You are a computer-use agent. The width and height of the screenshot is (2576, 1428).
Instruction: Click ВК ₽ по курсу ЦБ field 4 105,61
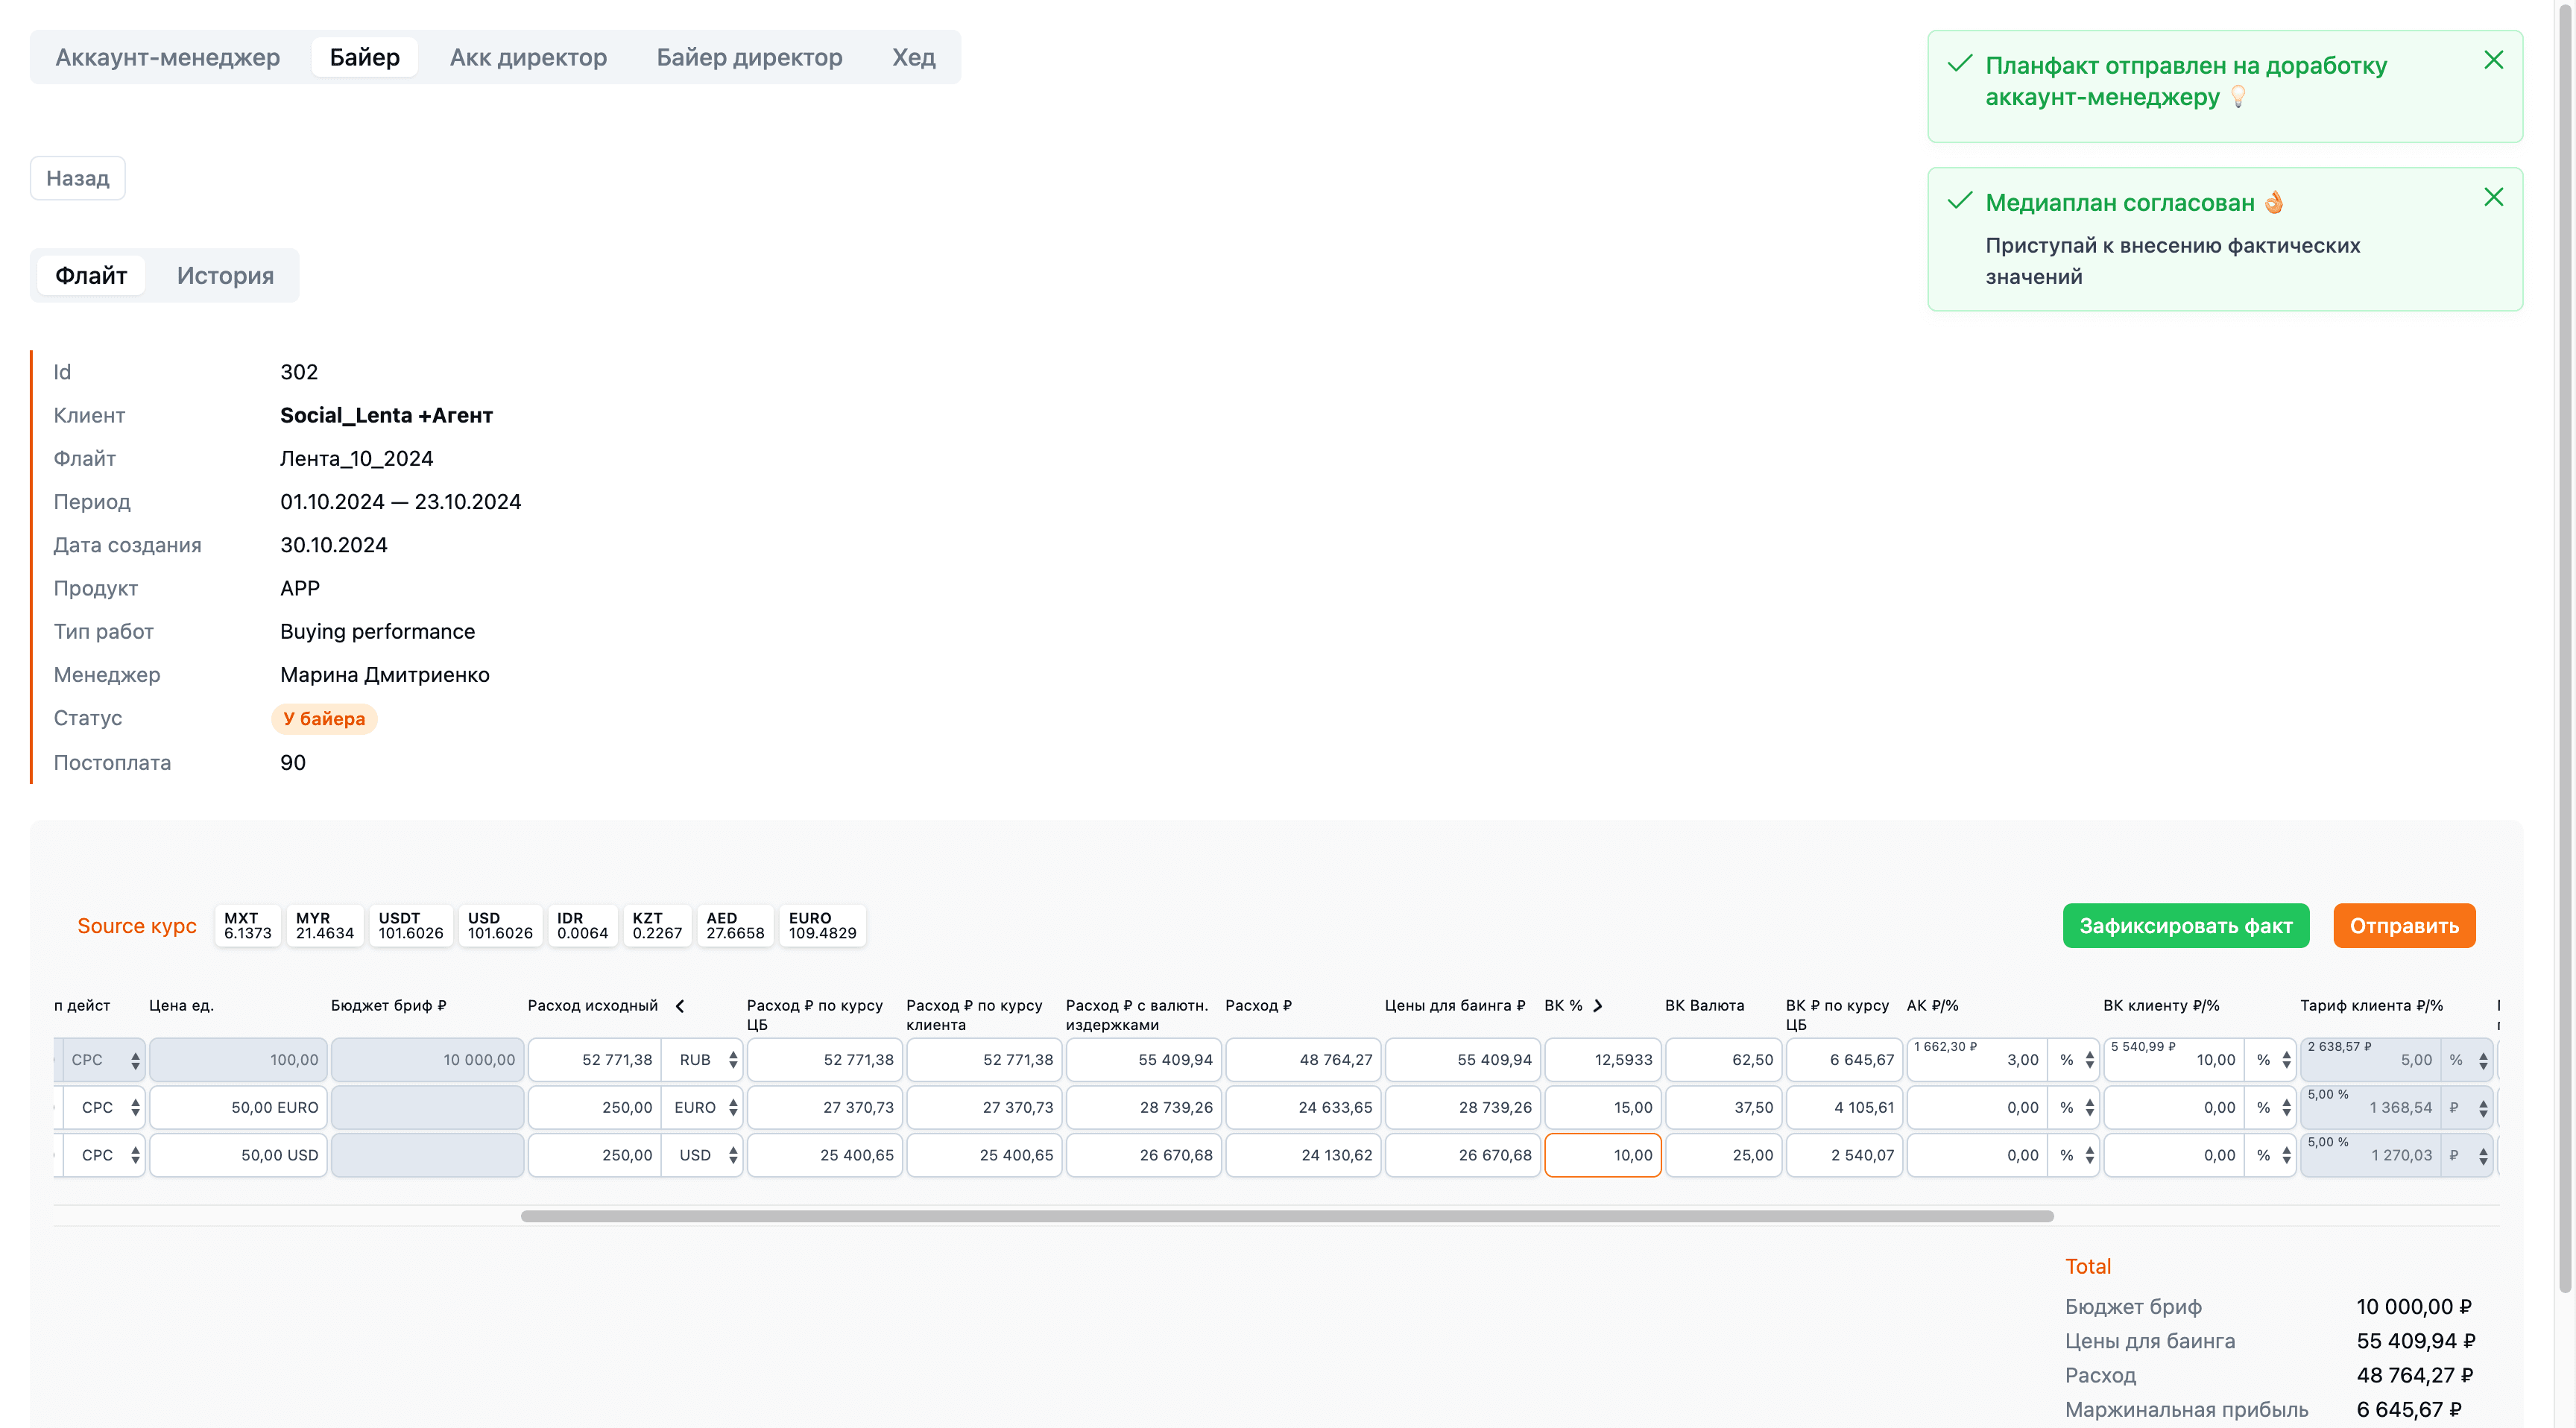(1844, 1107)
